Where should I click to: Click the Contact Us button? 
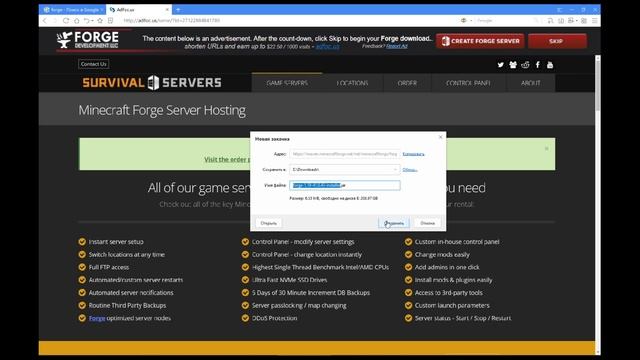[x=93, y=64]
